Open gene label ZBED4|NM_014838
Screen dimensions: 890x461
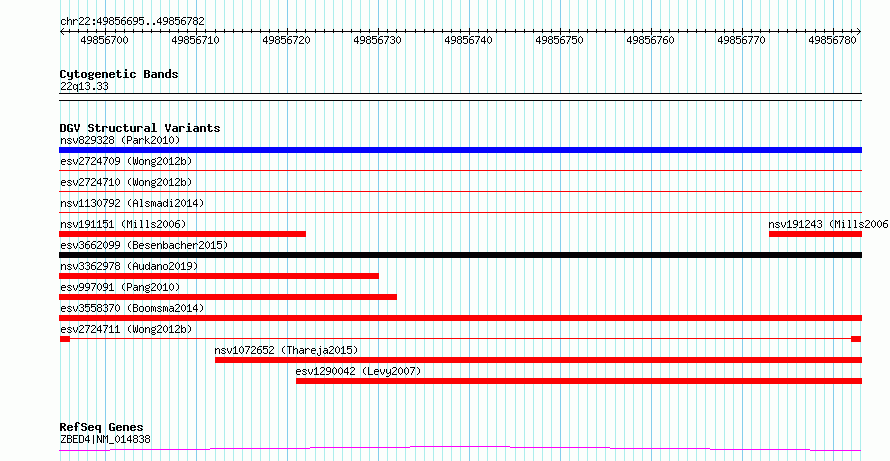pyautogui.click(x=106, y=439)
